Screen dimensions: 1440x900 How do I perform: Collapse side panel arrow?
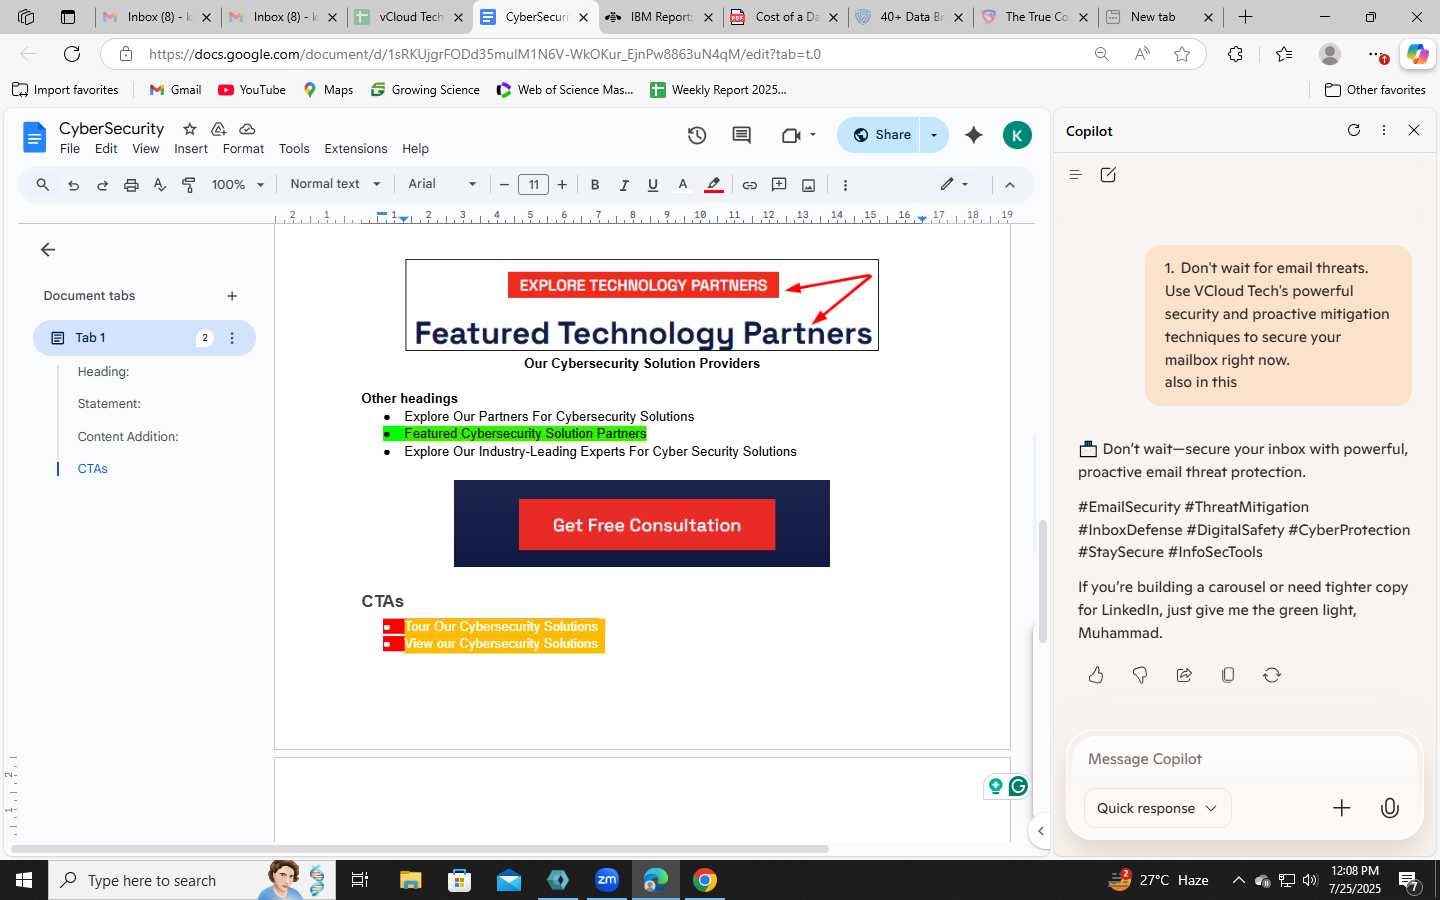tap(1040, 831)
